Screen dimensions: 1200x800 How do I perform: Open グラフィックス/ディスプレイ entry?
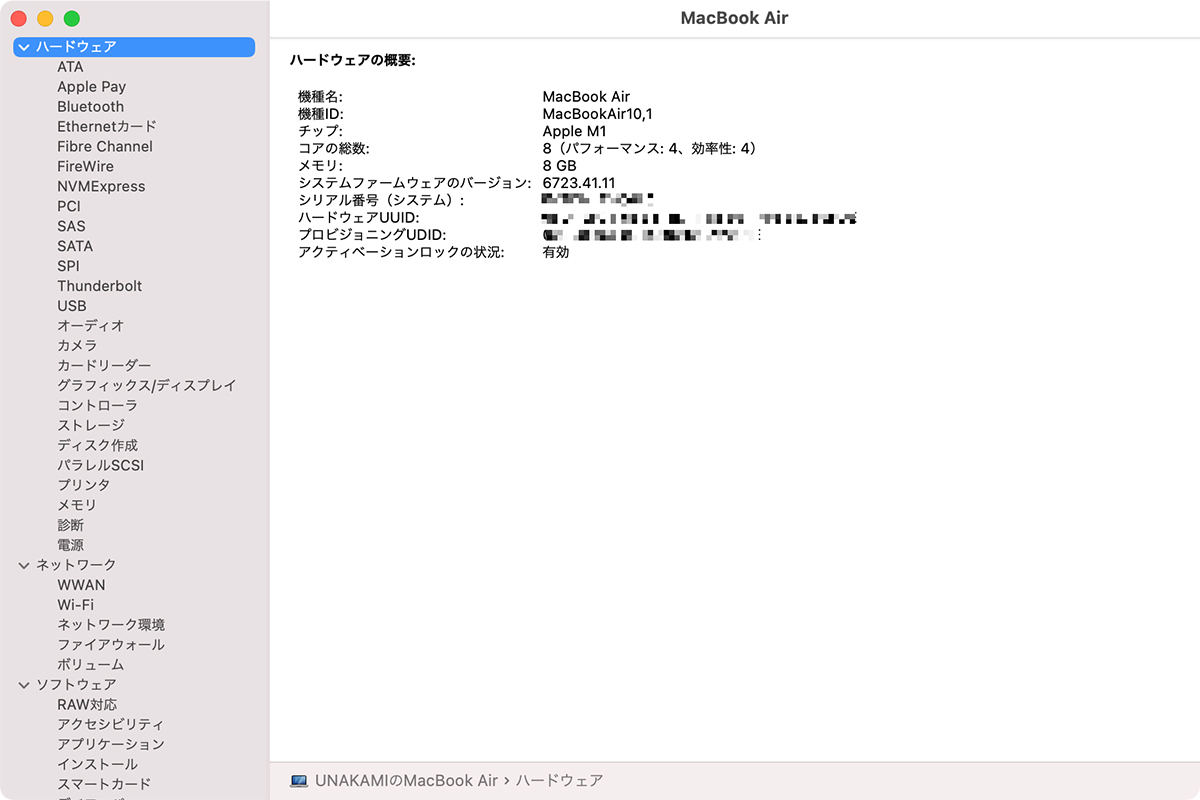[147, 386]
